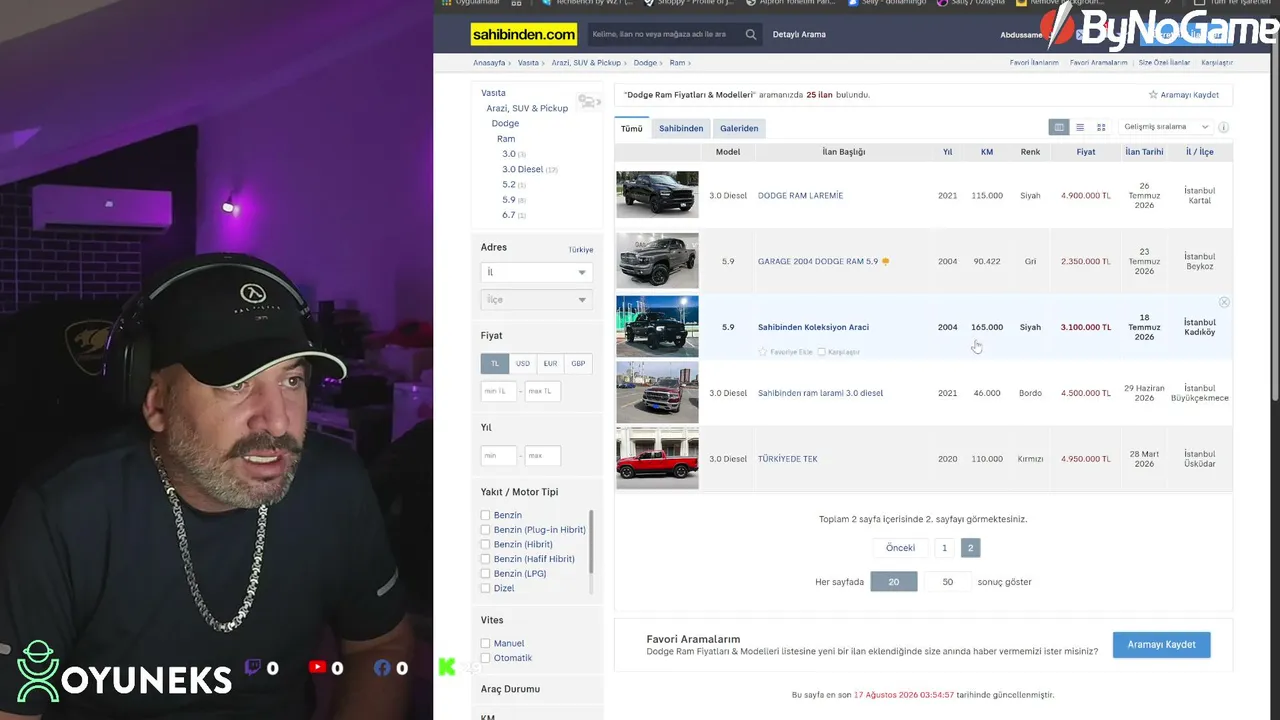Show 20 results per page
1280x720 pixels.
pyautogui.click(x=894, y=582)
